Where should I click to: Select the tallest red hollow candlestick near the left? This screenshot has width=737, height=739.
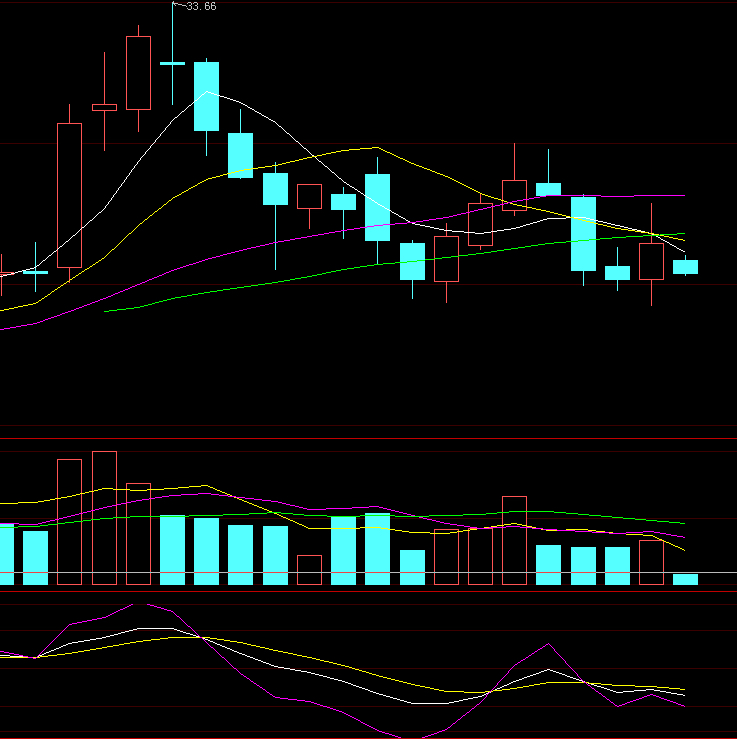pyautogui.click(x=69, y=195)
